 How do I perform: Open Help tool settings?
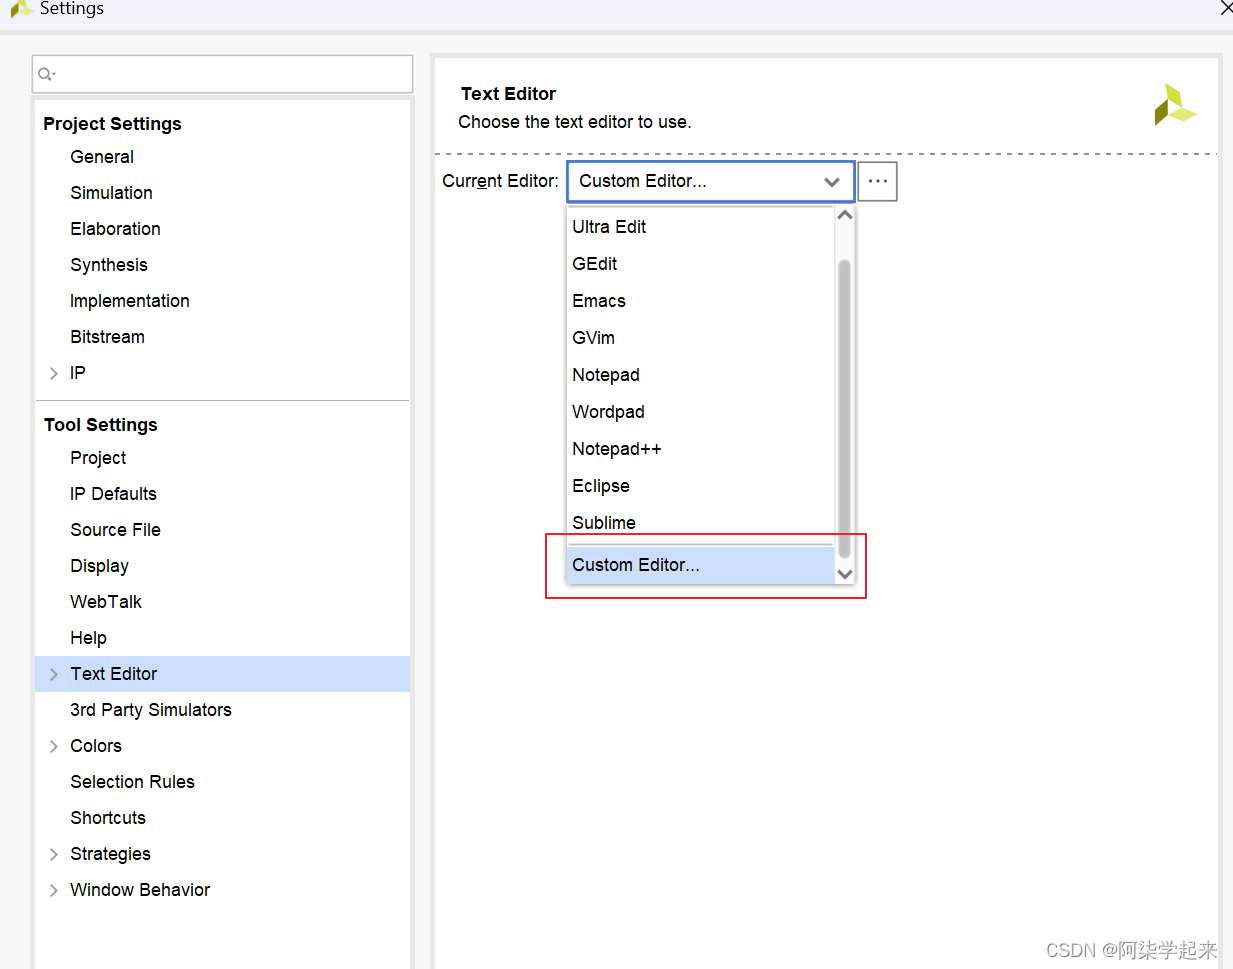click(x=88, y=638)
